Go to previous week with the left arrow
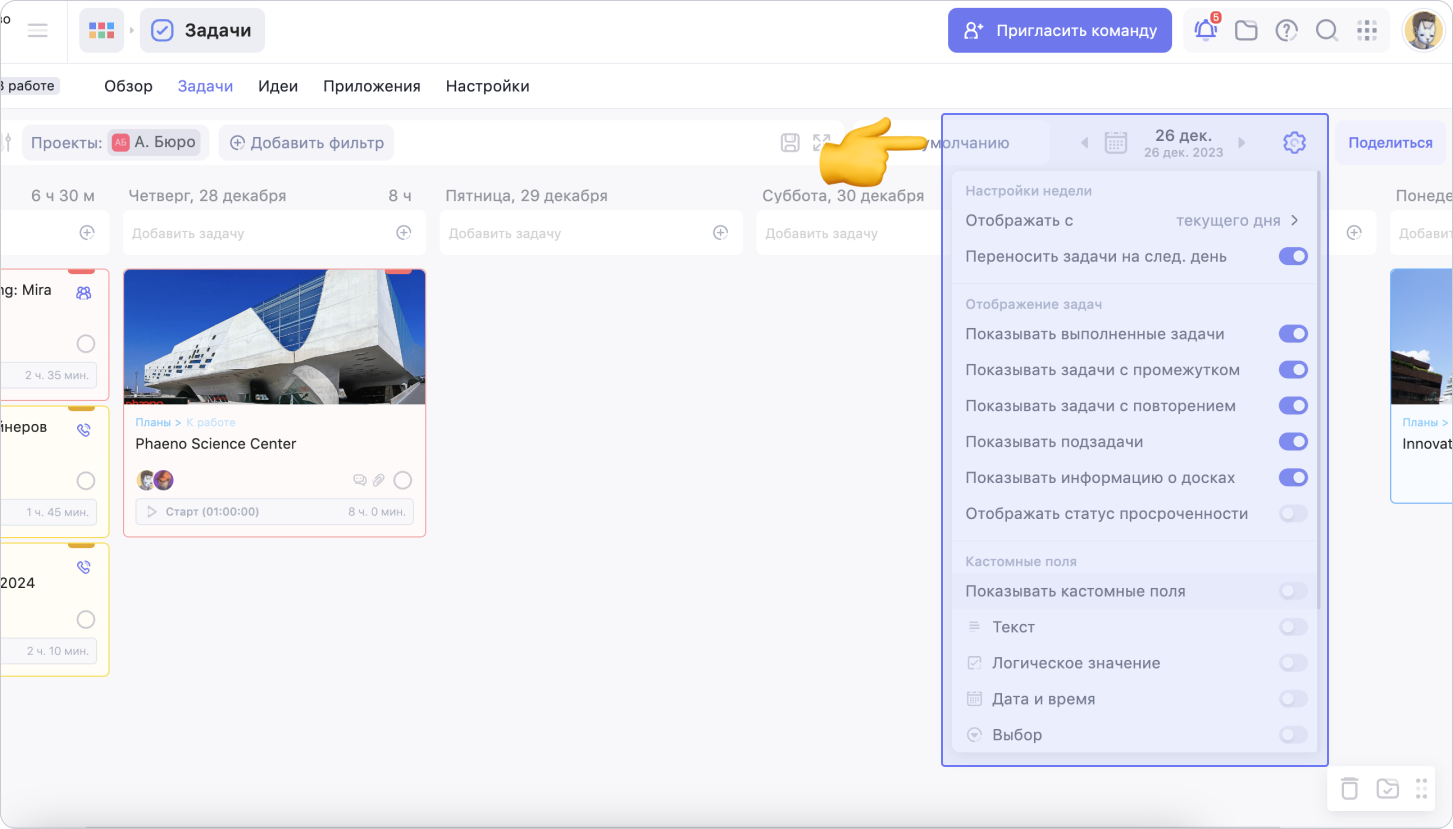Image resolution: width=1453 pixels, height=829 pixels. (x=1084, y=143)
